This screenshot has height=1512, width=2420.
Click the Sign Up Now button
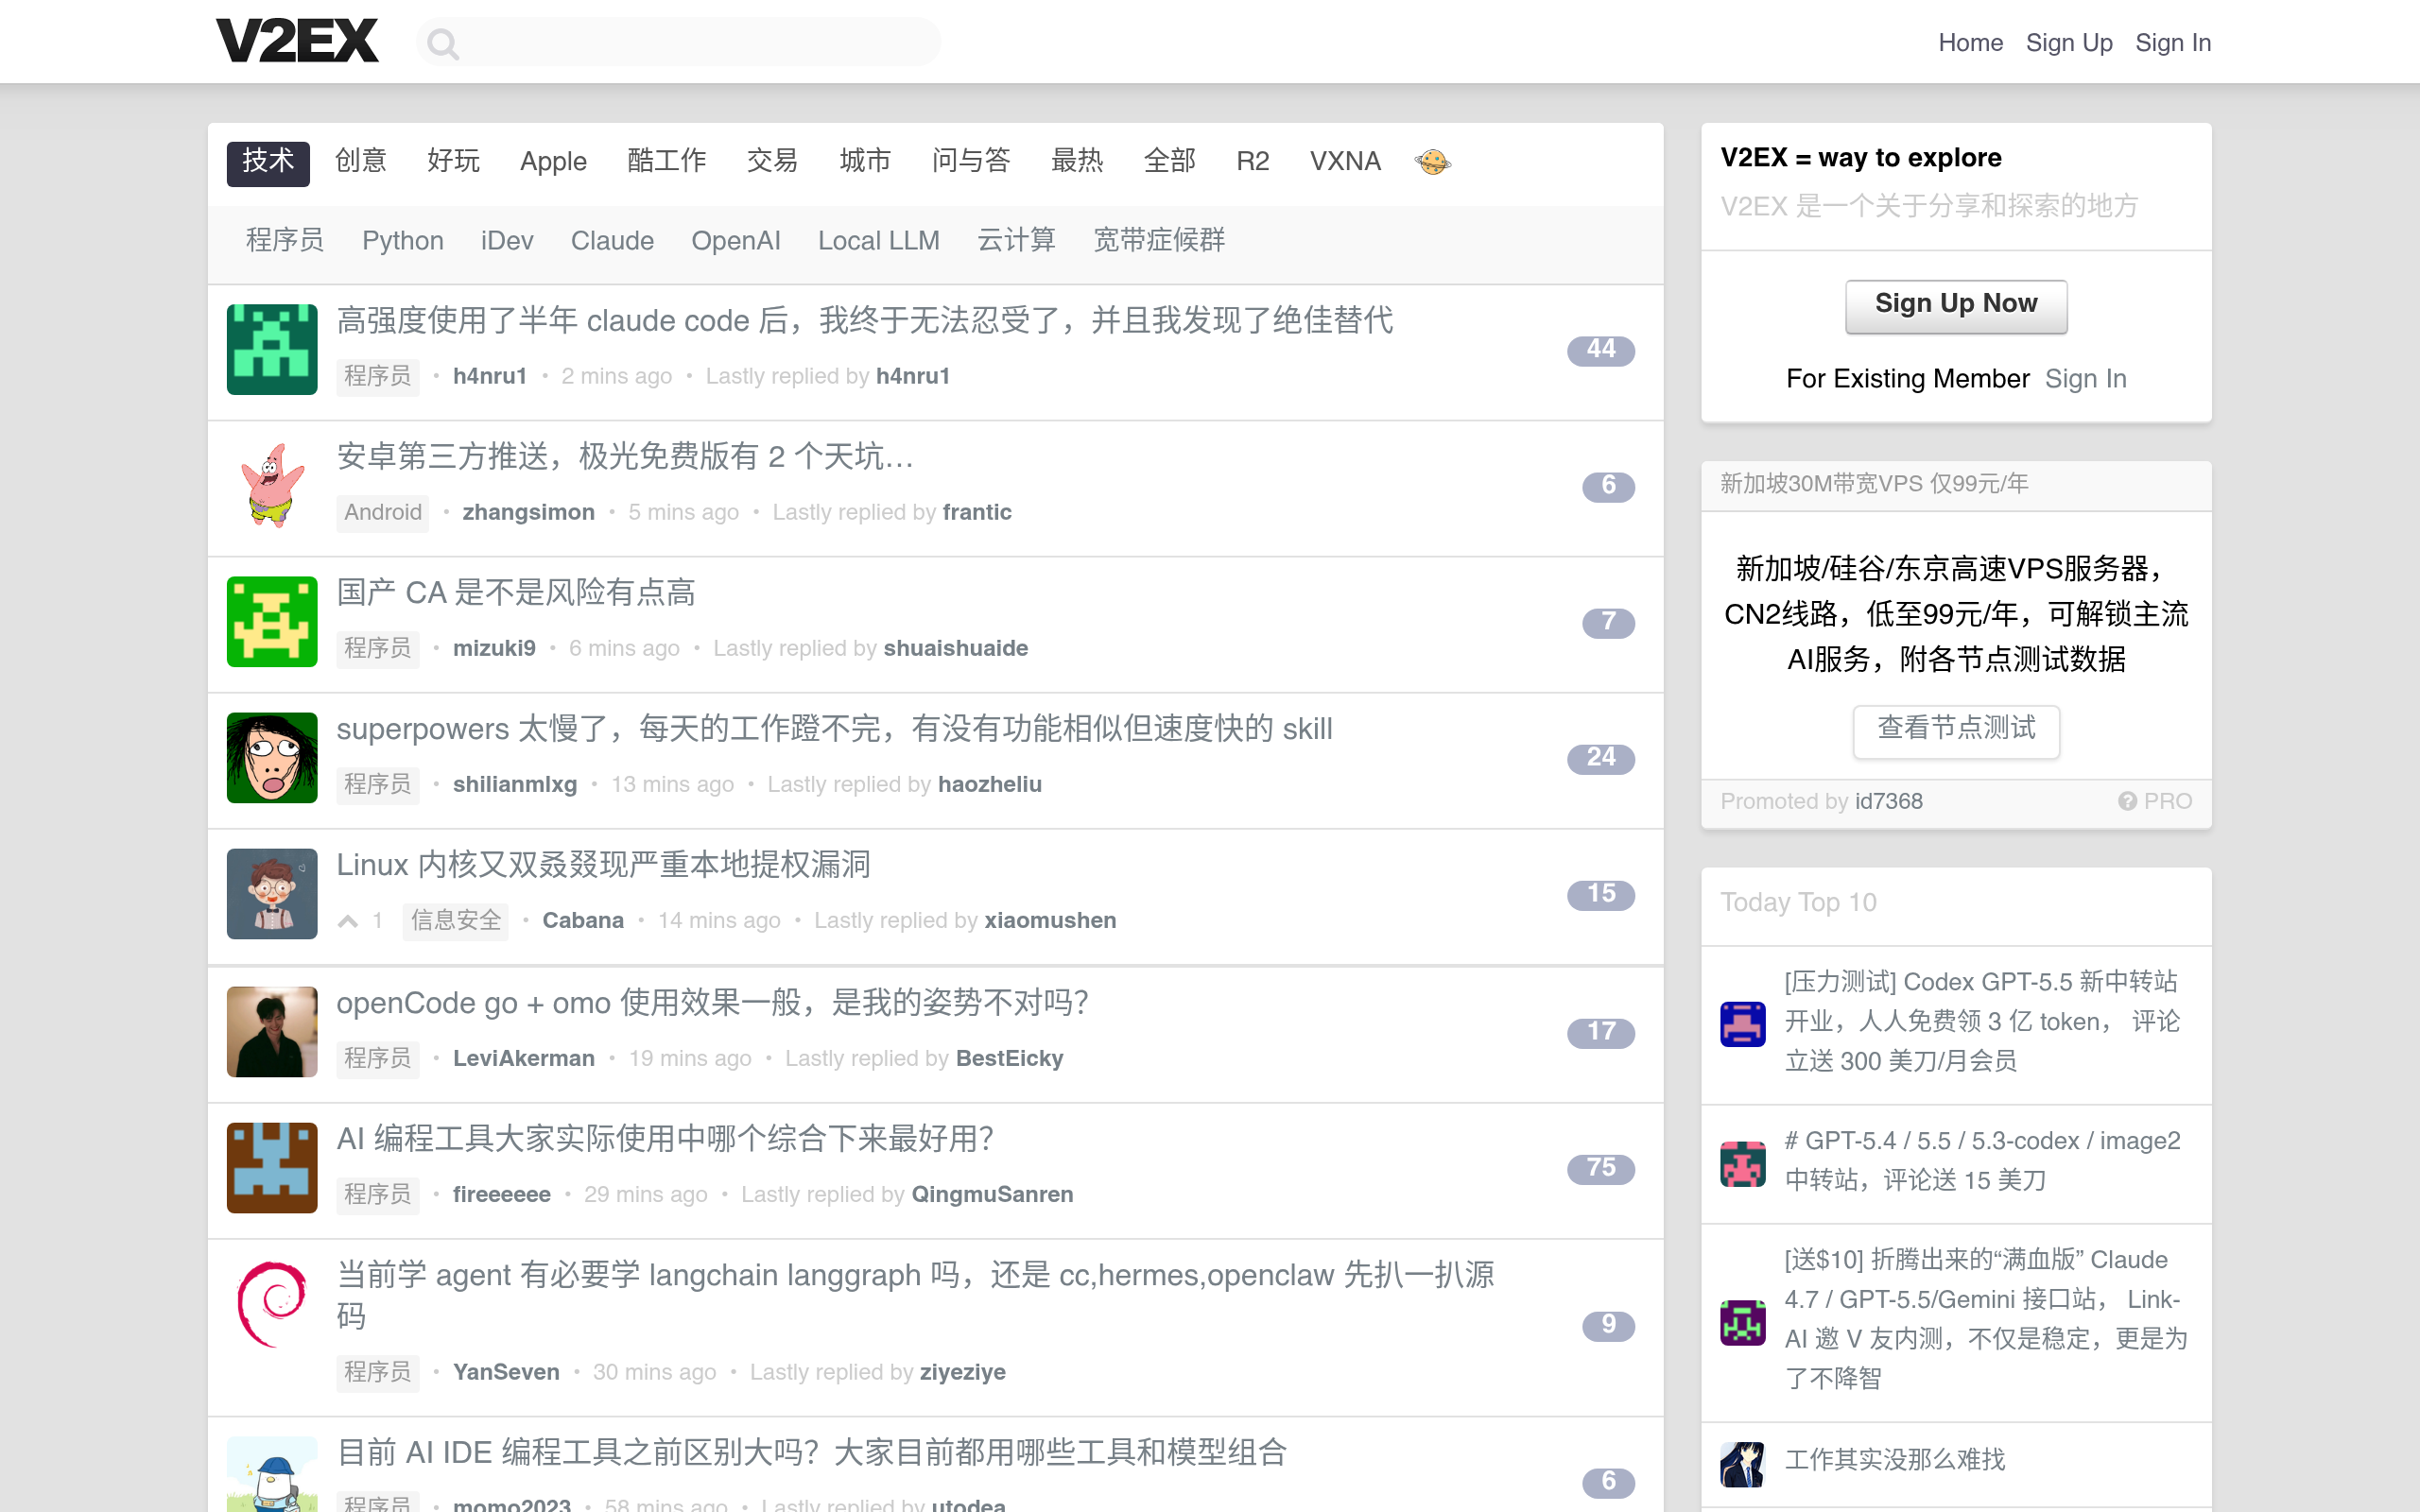[x=1956, y=305]
